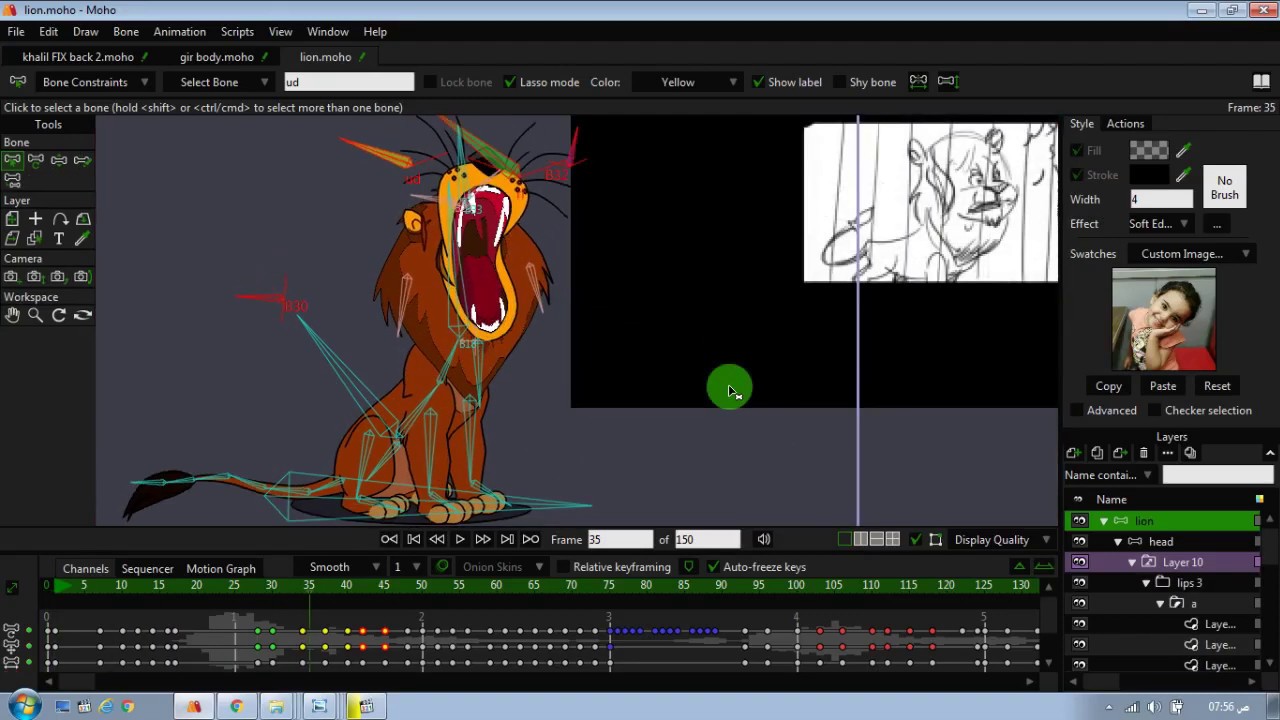Click the Stroke color eyedropper icon

[1184, 175]
